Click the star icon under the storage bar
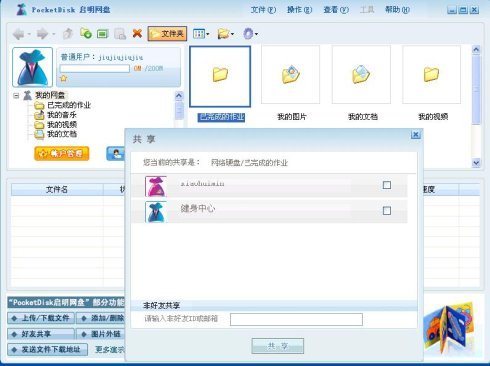Viewport: 490px width, 366px height. coord(64,78)
